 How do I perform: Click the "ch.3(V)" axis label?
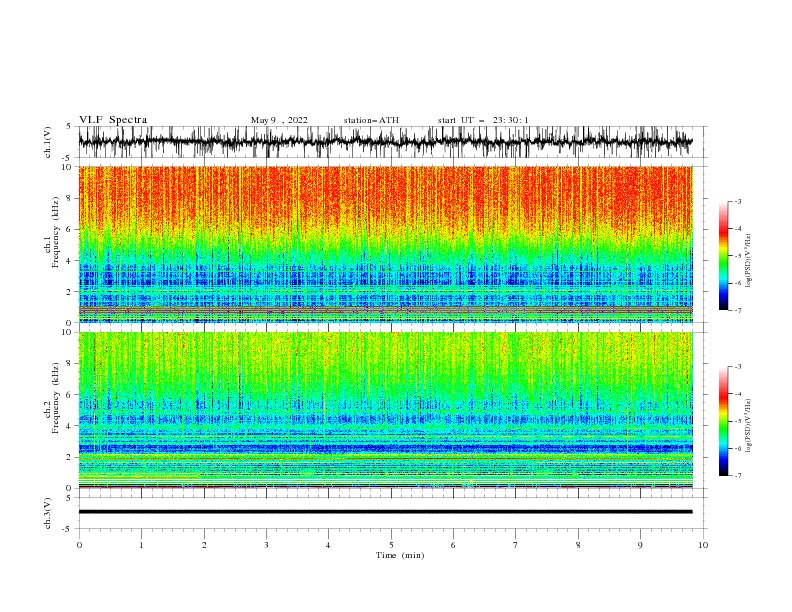coord(48,513)
